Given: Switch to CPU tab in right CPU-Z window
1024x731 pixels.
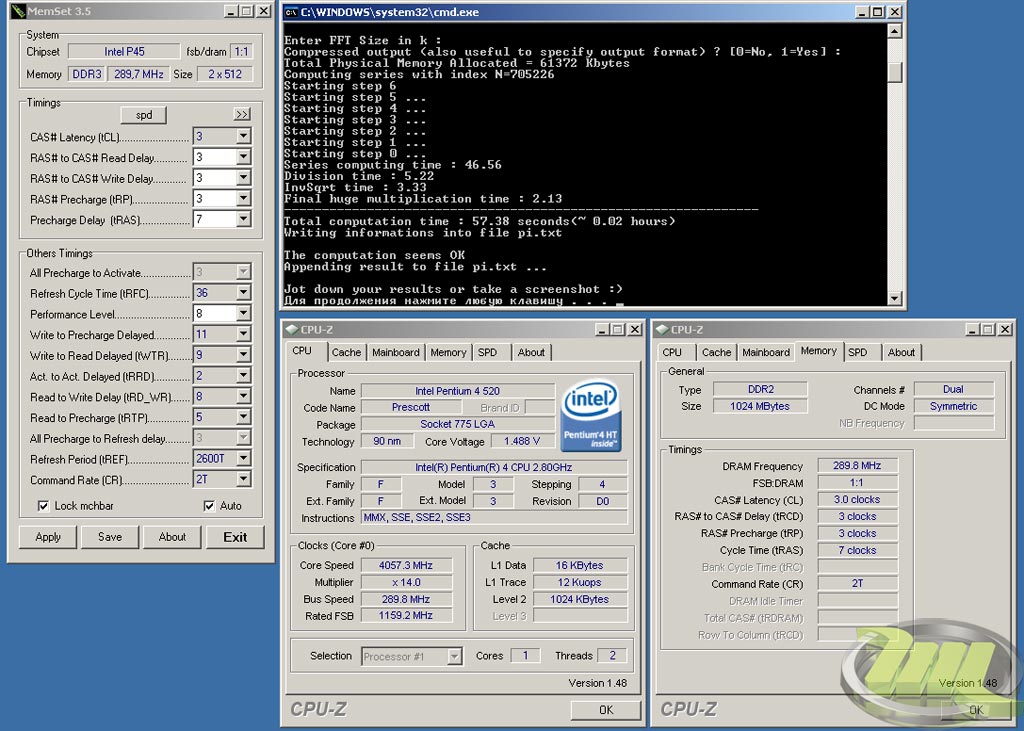Looking at the screenshot, I should [672, 352].
